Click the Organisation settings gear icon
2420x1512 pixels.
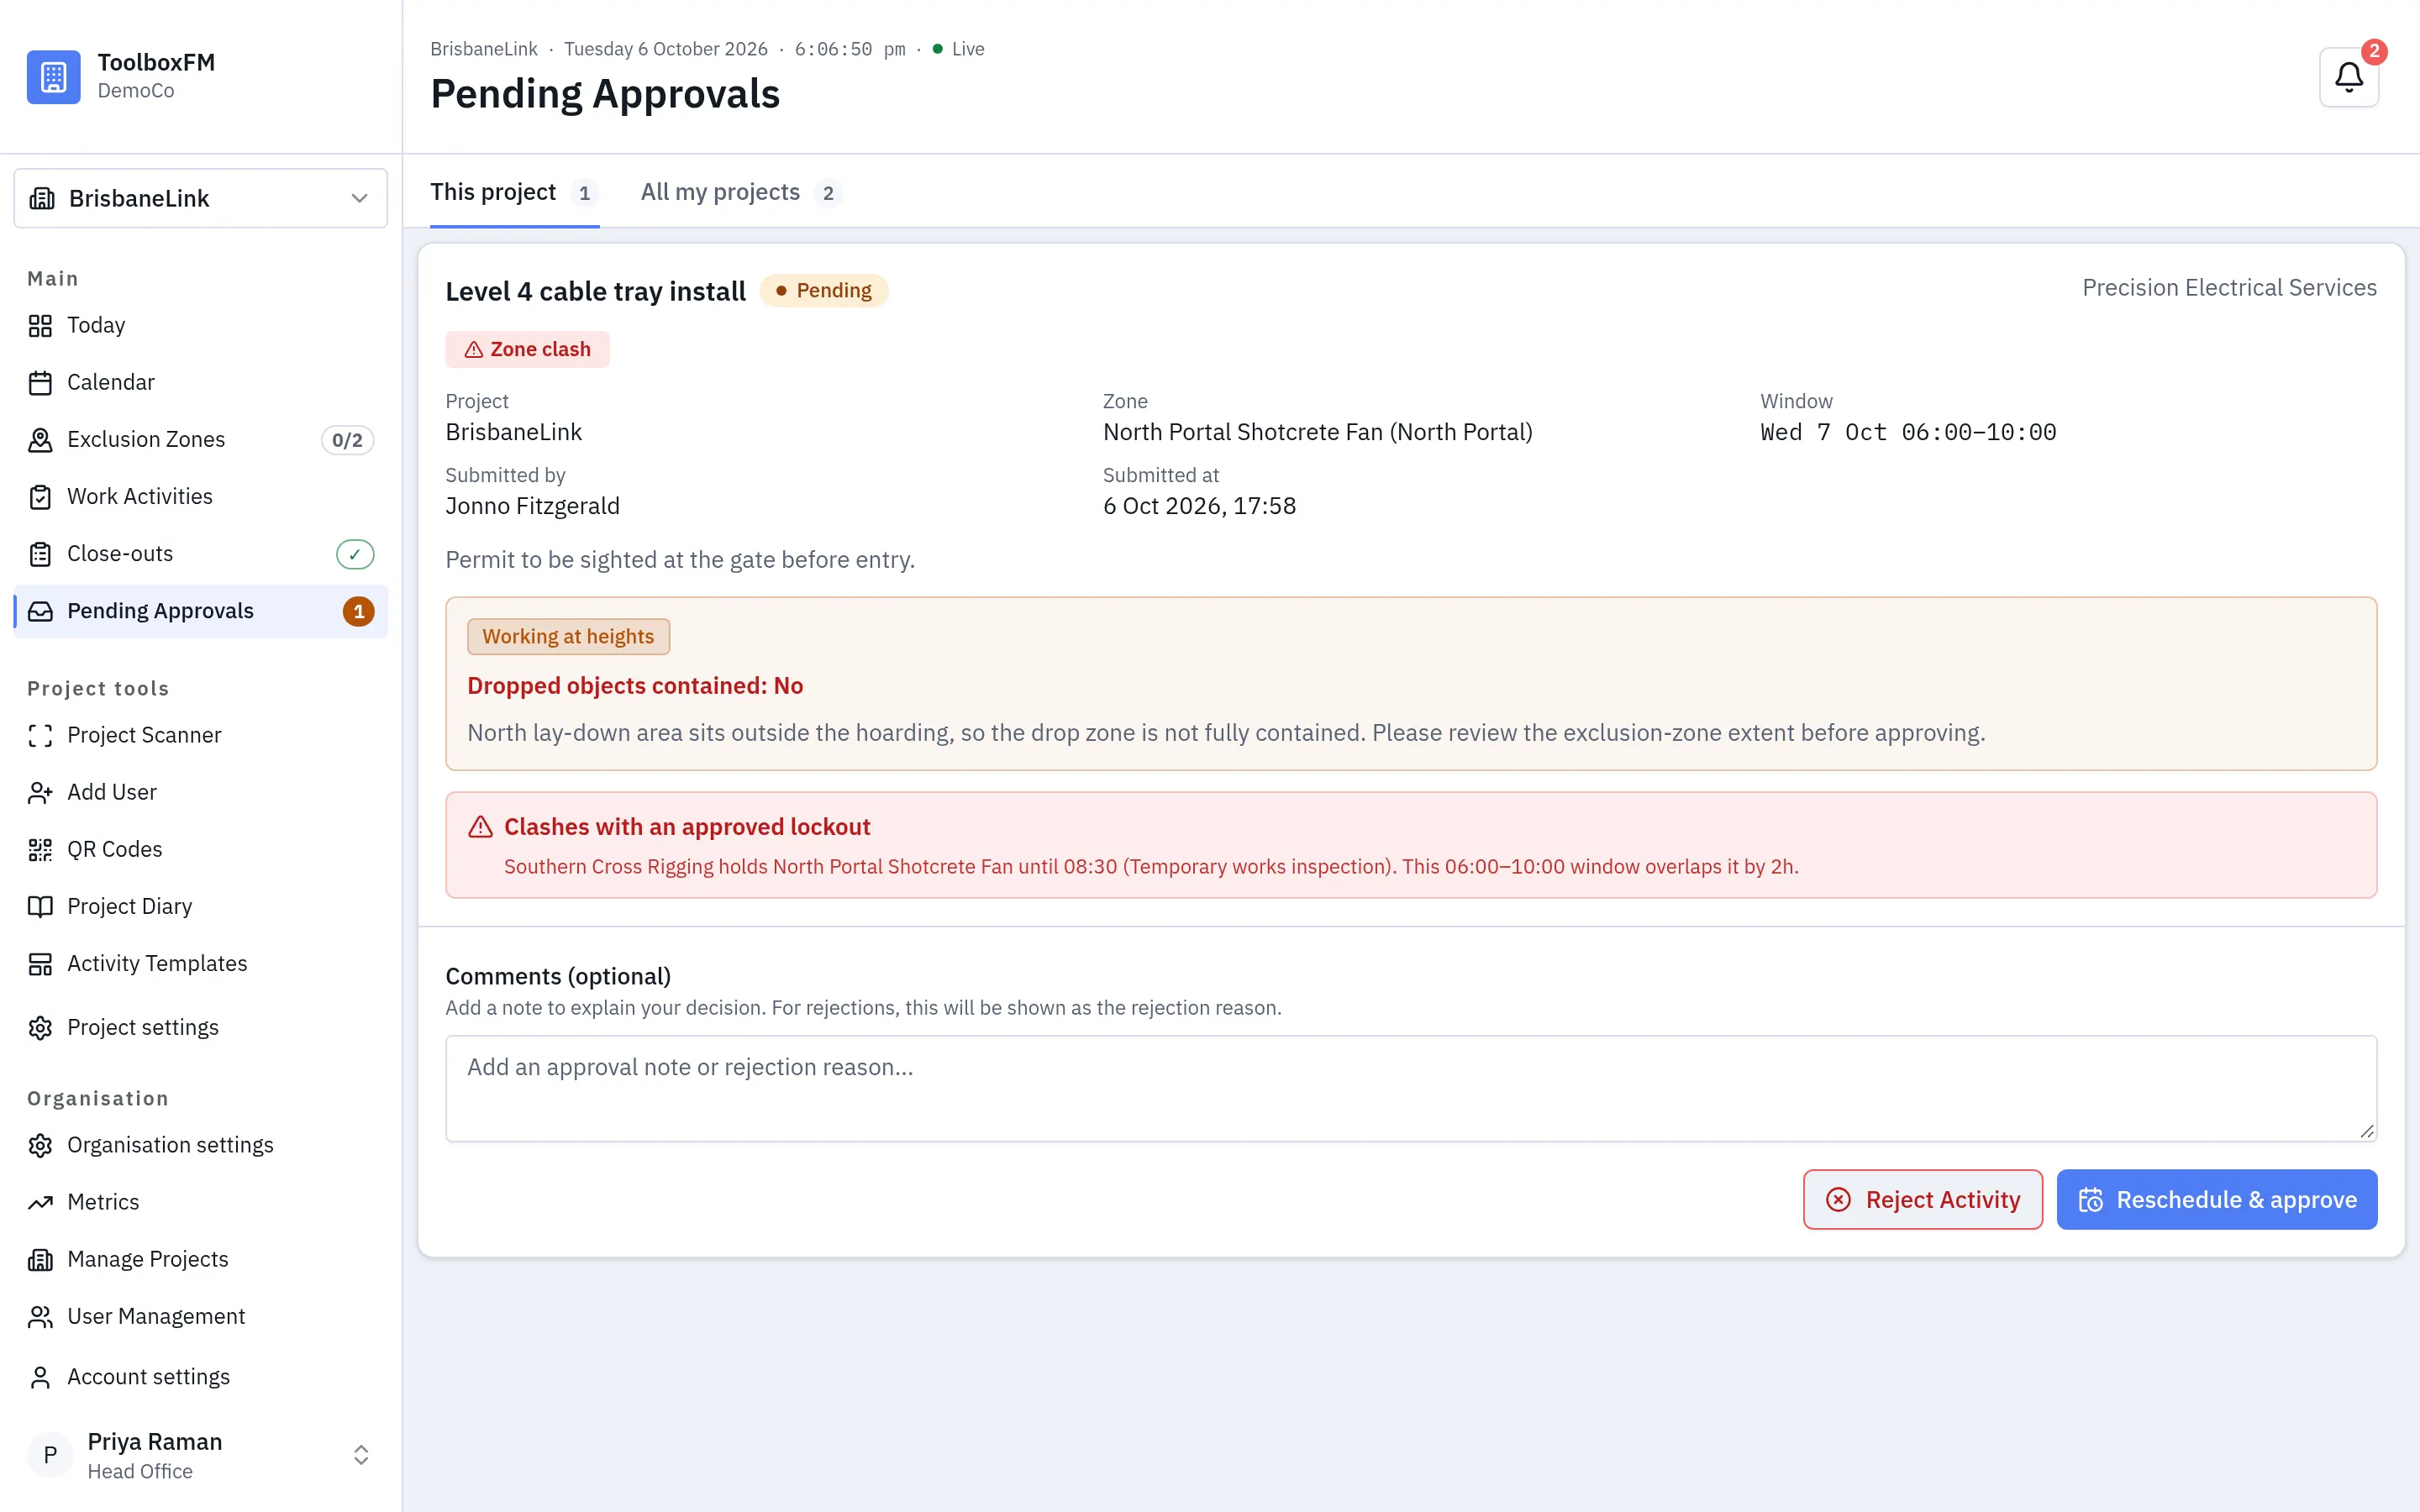pos(40,1146)
